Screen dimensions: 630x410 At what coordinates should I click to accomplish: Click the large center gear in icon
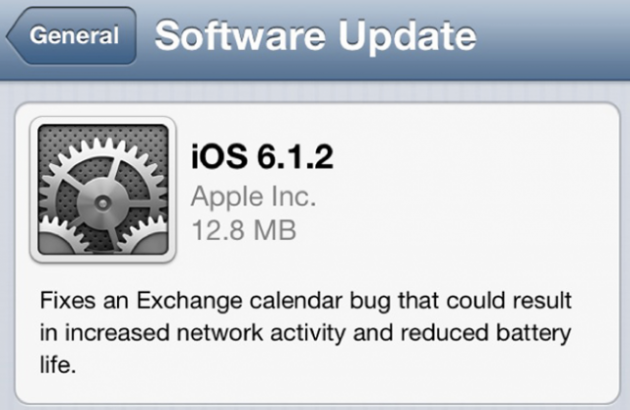[103, 197]
